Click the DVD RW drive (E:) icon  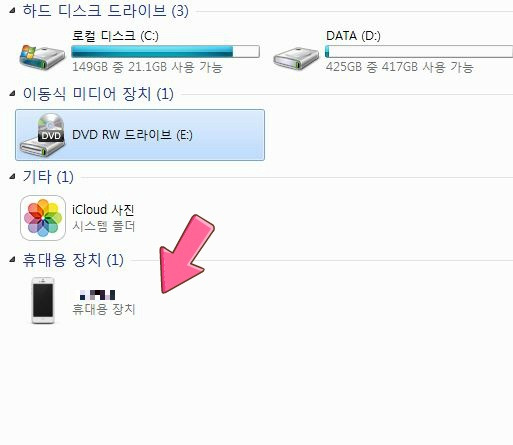coord(42,135)
